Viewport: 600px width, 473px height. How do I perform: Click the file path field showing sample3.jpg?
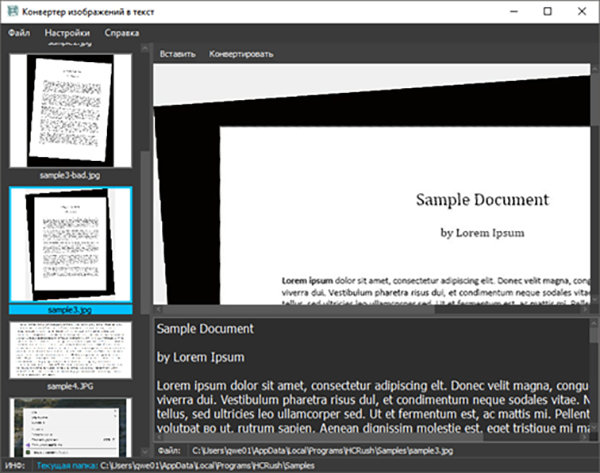point(322,450)
